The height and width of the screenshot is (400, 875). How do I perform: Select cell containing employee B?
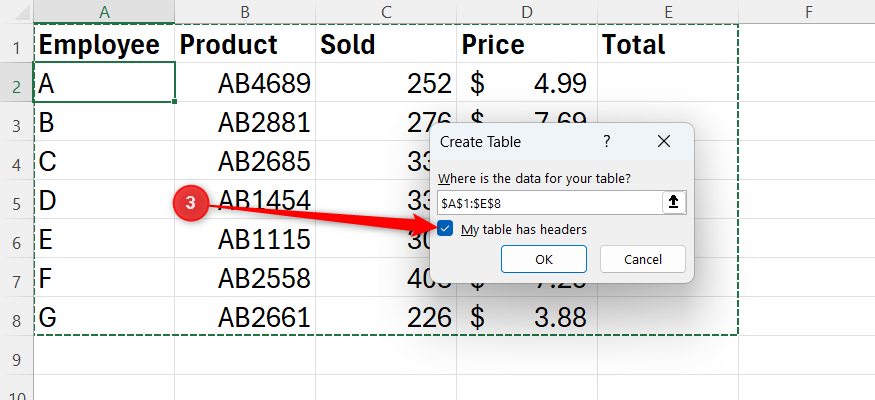click(x=104, y=122)
